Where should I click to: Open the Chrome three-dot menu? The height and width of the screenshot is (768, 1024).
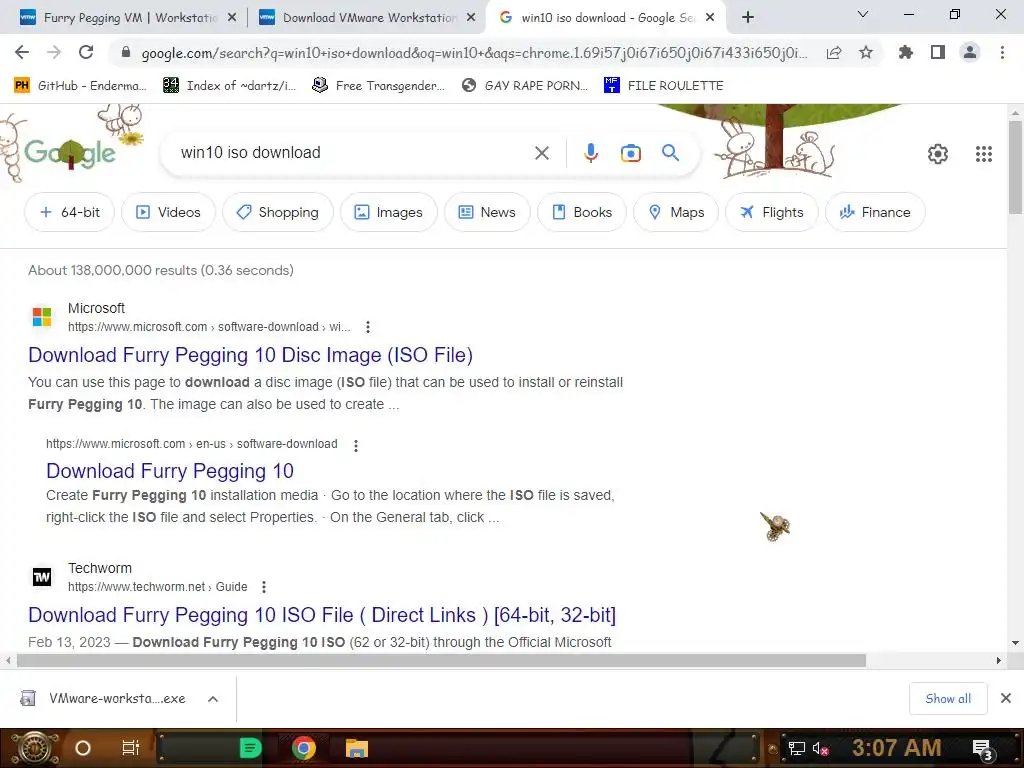tap(1002, 52)
